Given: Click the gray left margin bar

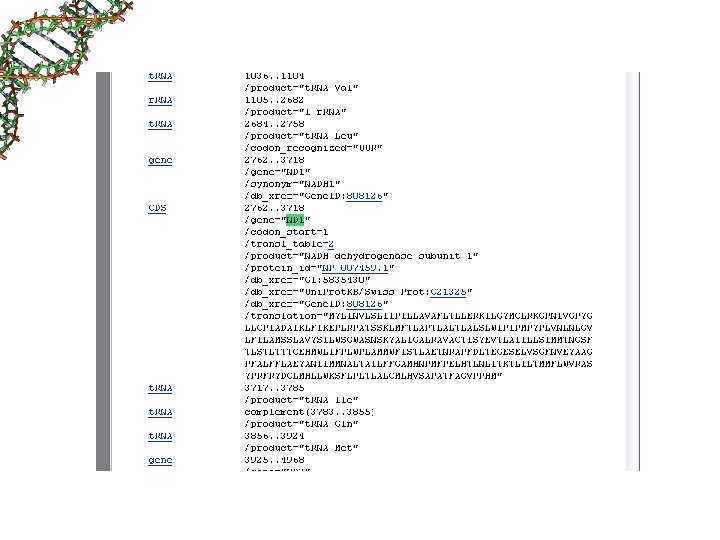Looking at the screenshot, I should (x=103, y=271).
